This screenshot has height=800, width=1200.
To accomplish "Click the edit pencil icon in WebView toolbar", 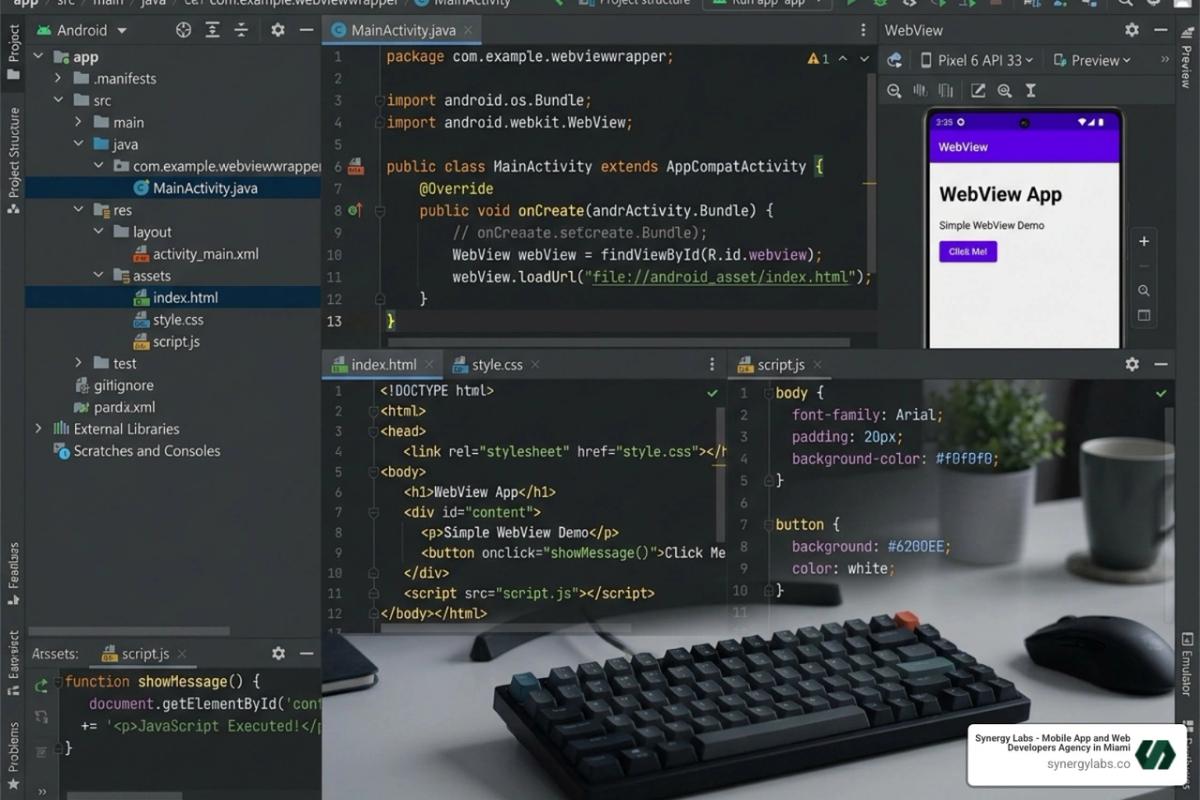I will pos(978,91).
